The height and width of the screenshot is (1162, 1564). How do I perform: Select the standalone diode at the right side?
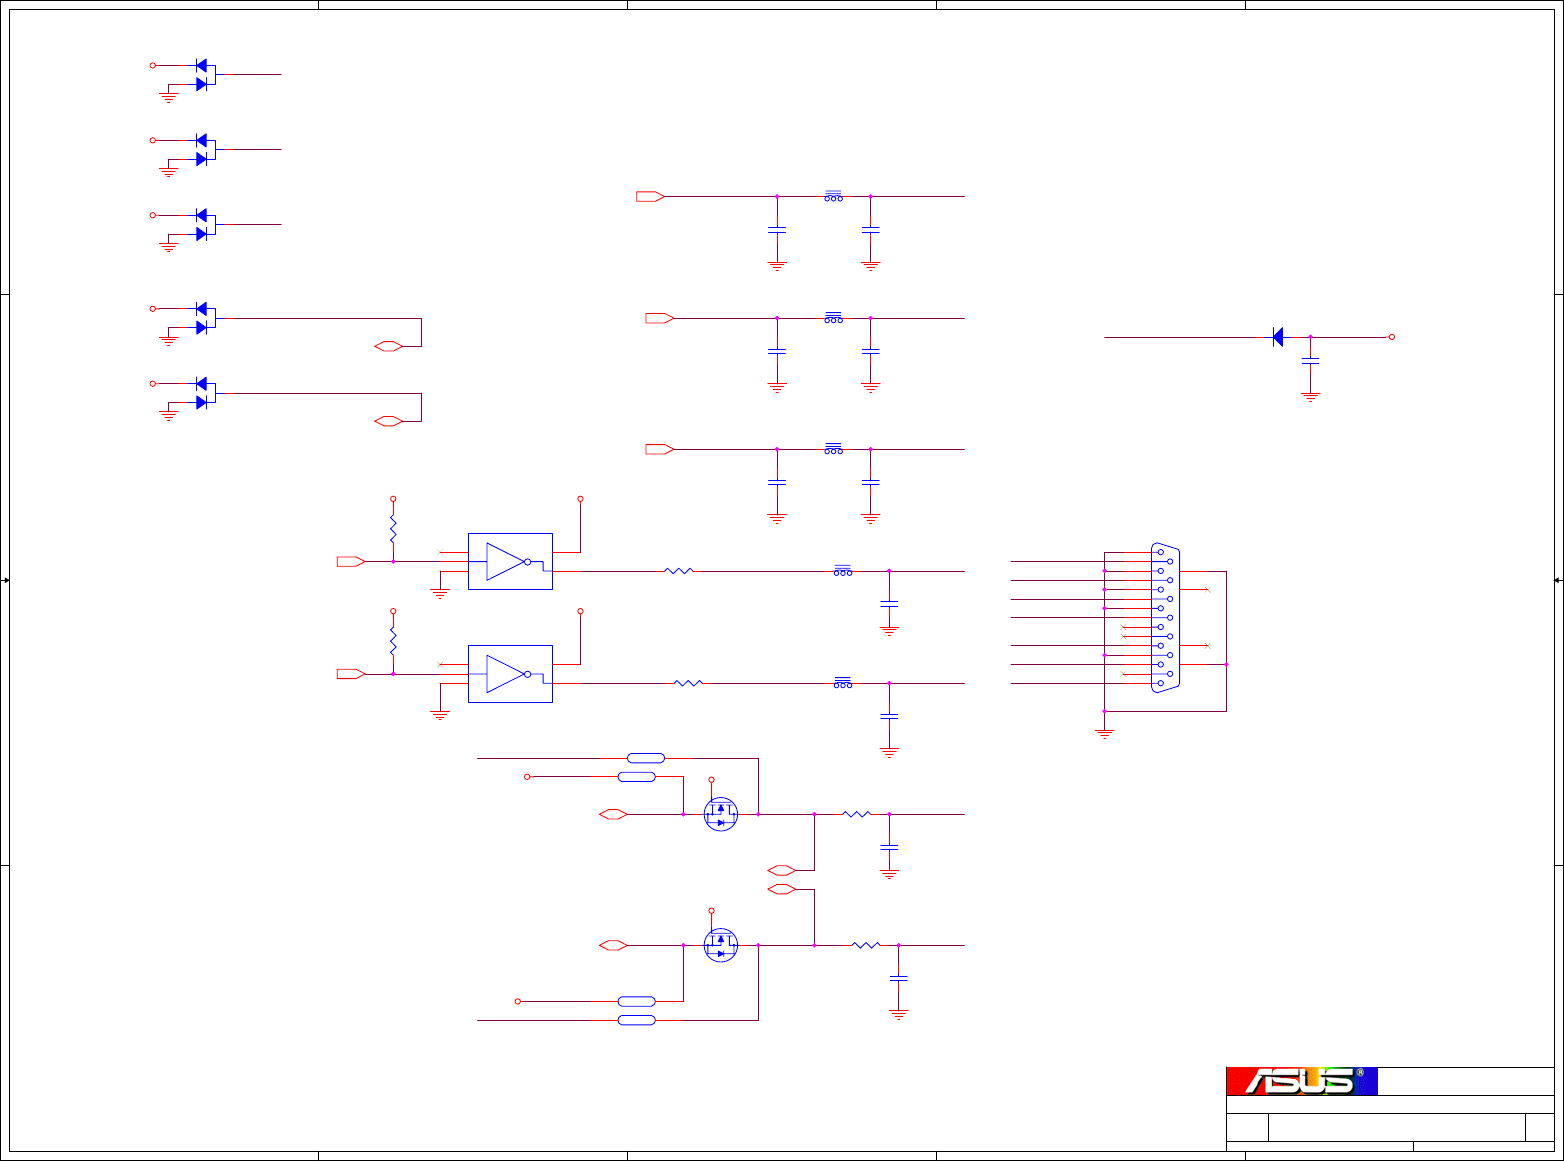(1277, 337)
